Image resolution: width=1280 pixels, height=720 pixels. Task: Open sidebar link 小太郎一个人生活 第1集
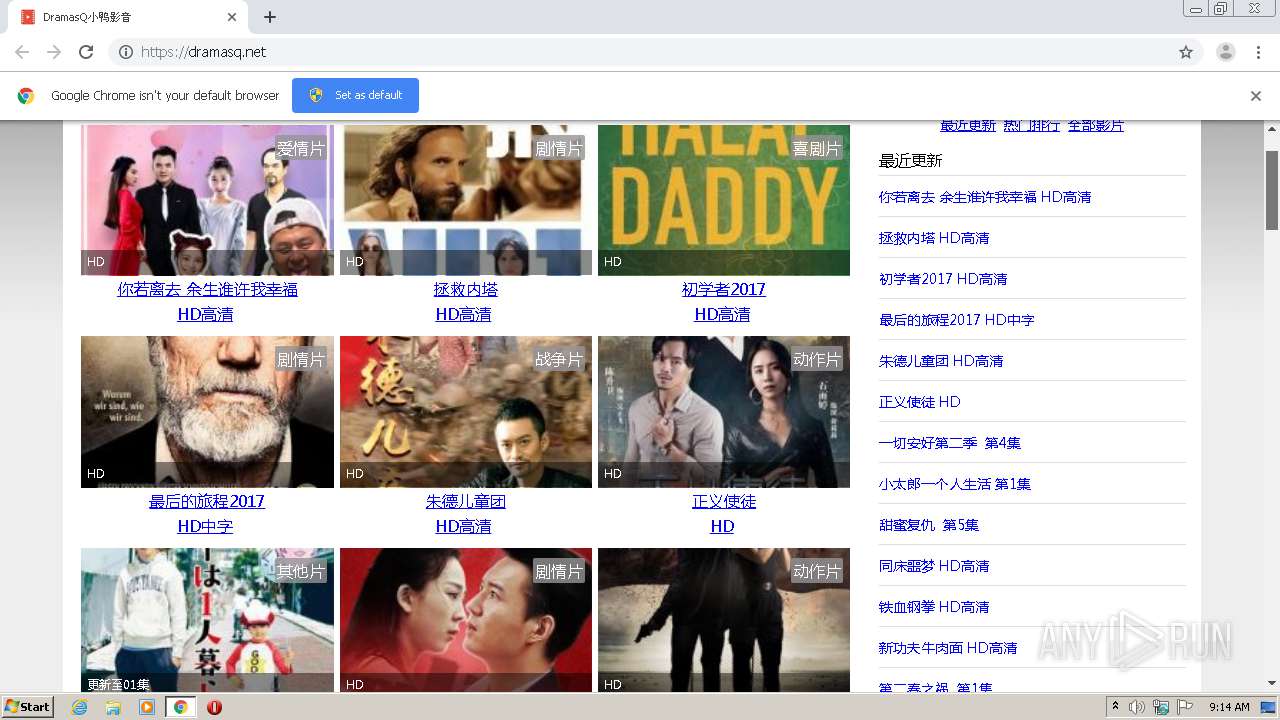[955, 484]
